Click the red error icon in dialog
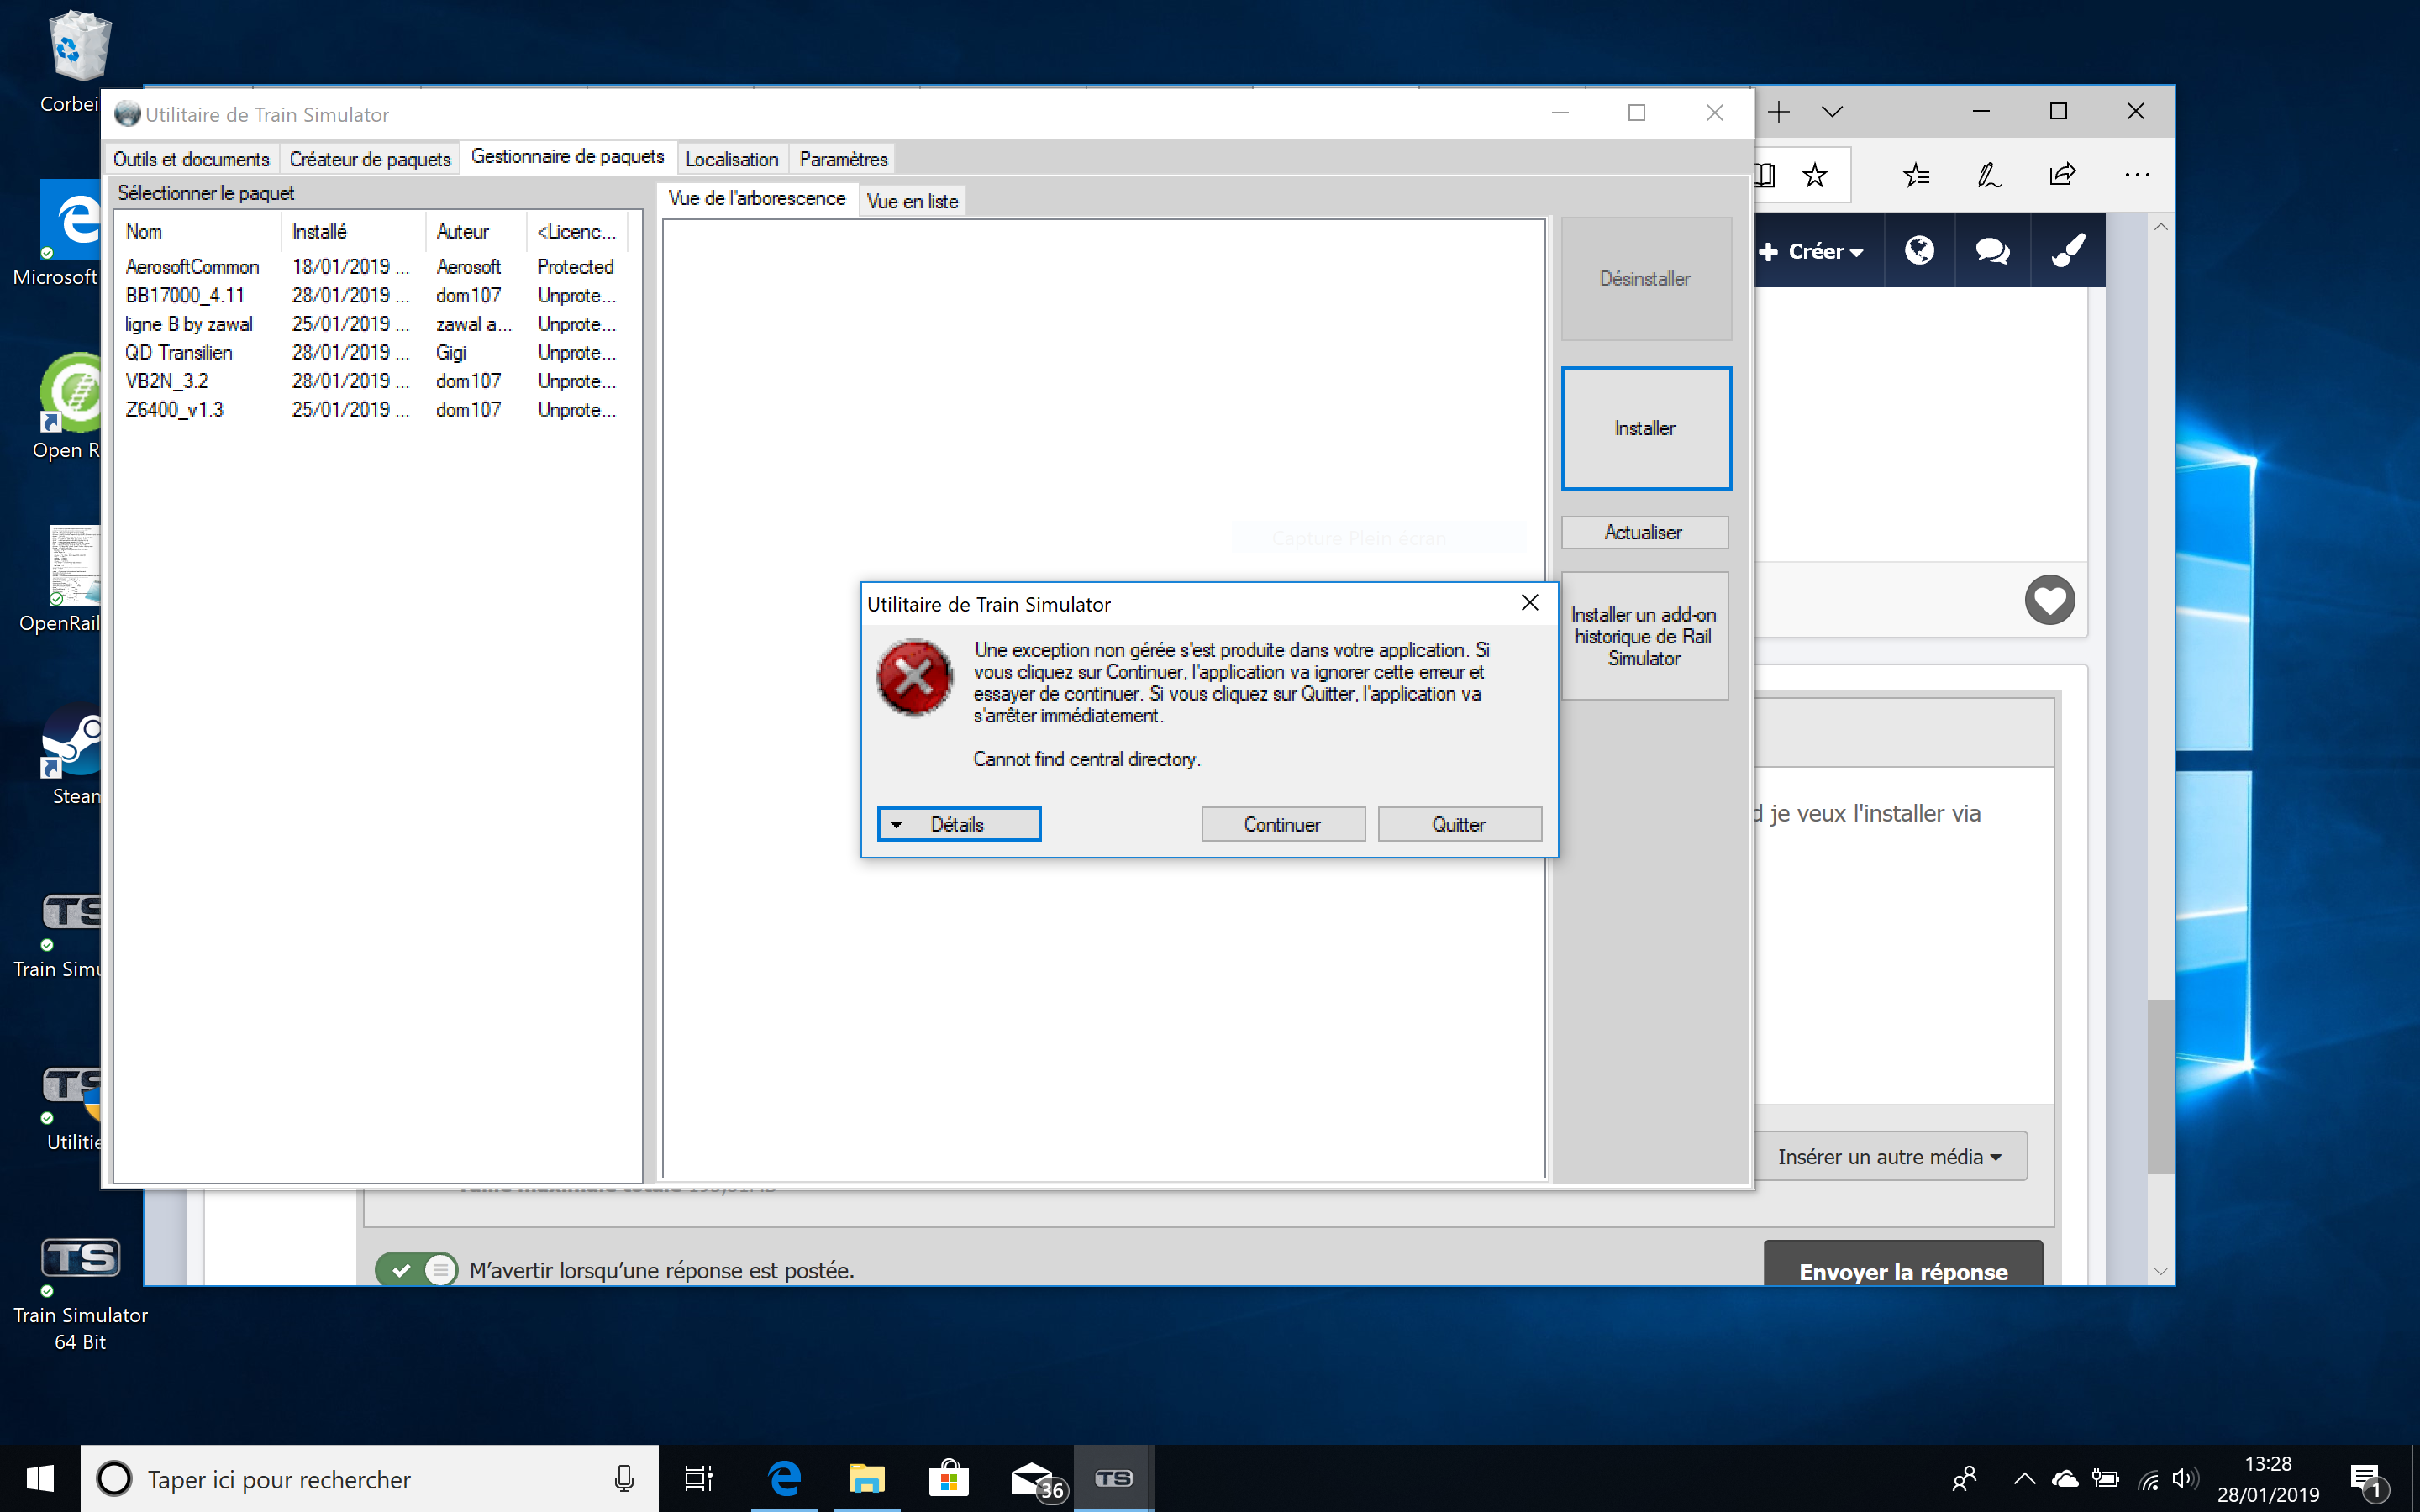 [914, 678]
